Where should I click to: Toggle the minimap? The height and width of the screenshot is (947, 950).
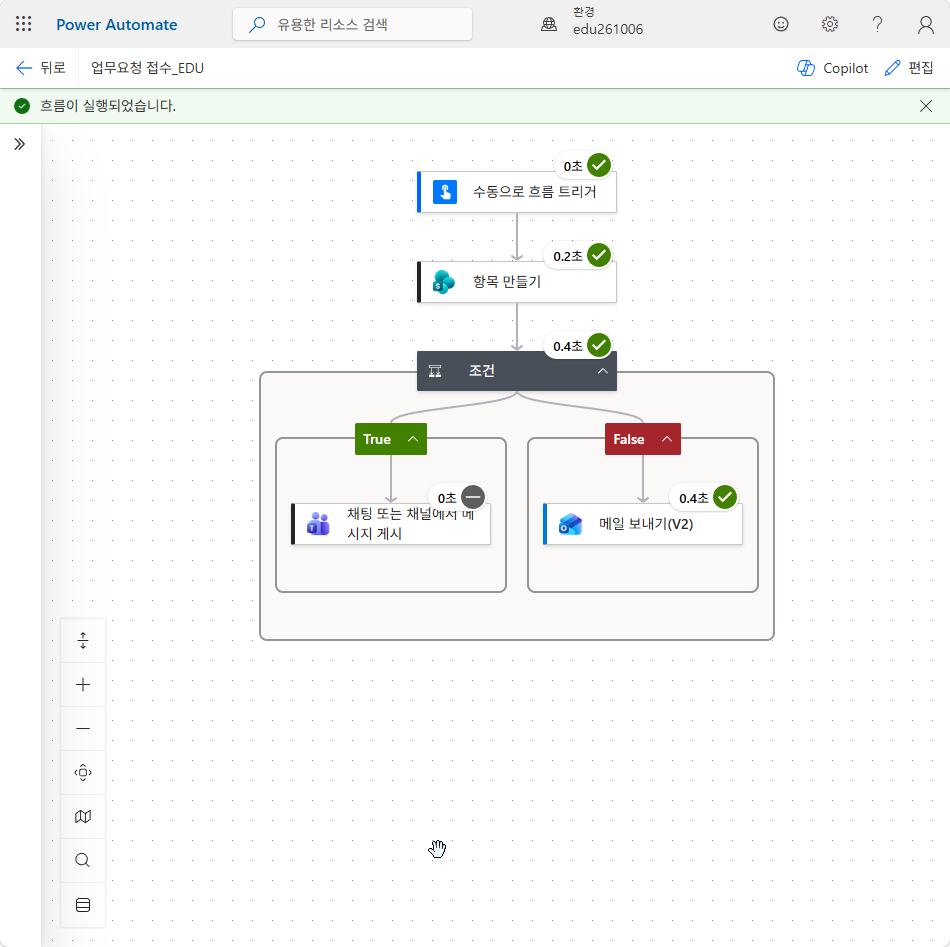pyautogui.click(x=83, y=817)
